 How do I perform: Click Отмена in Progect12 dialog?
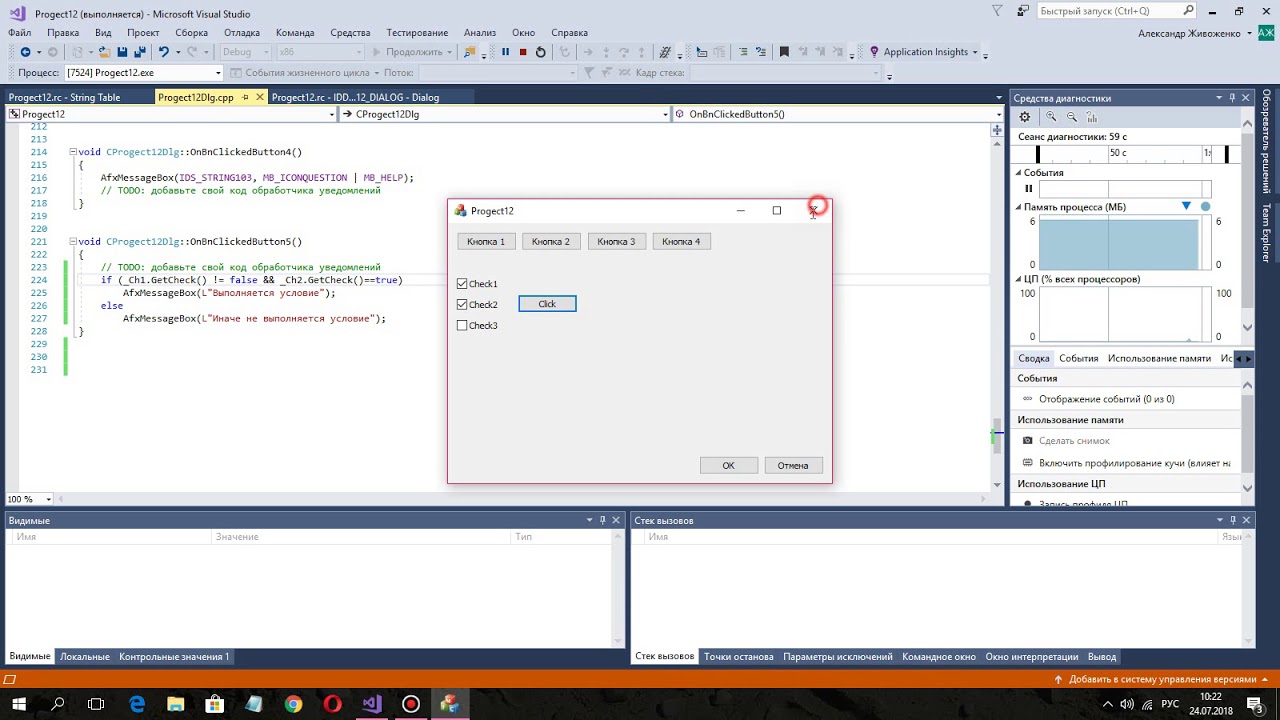[x=793, y=465]
